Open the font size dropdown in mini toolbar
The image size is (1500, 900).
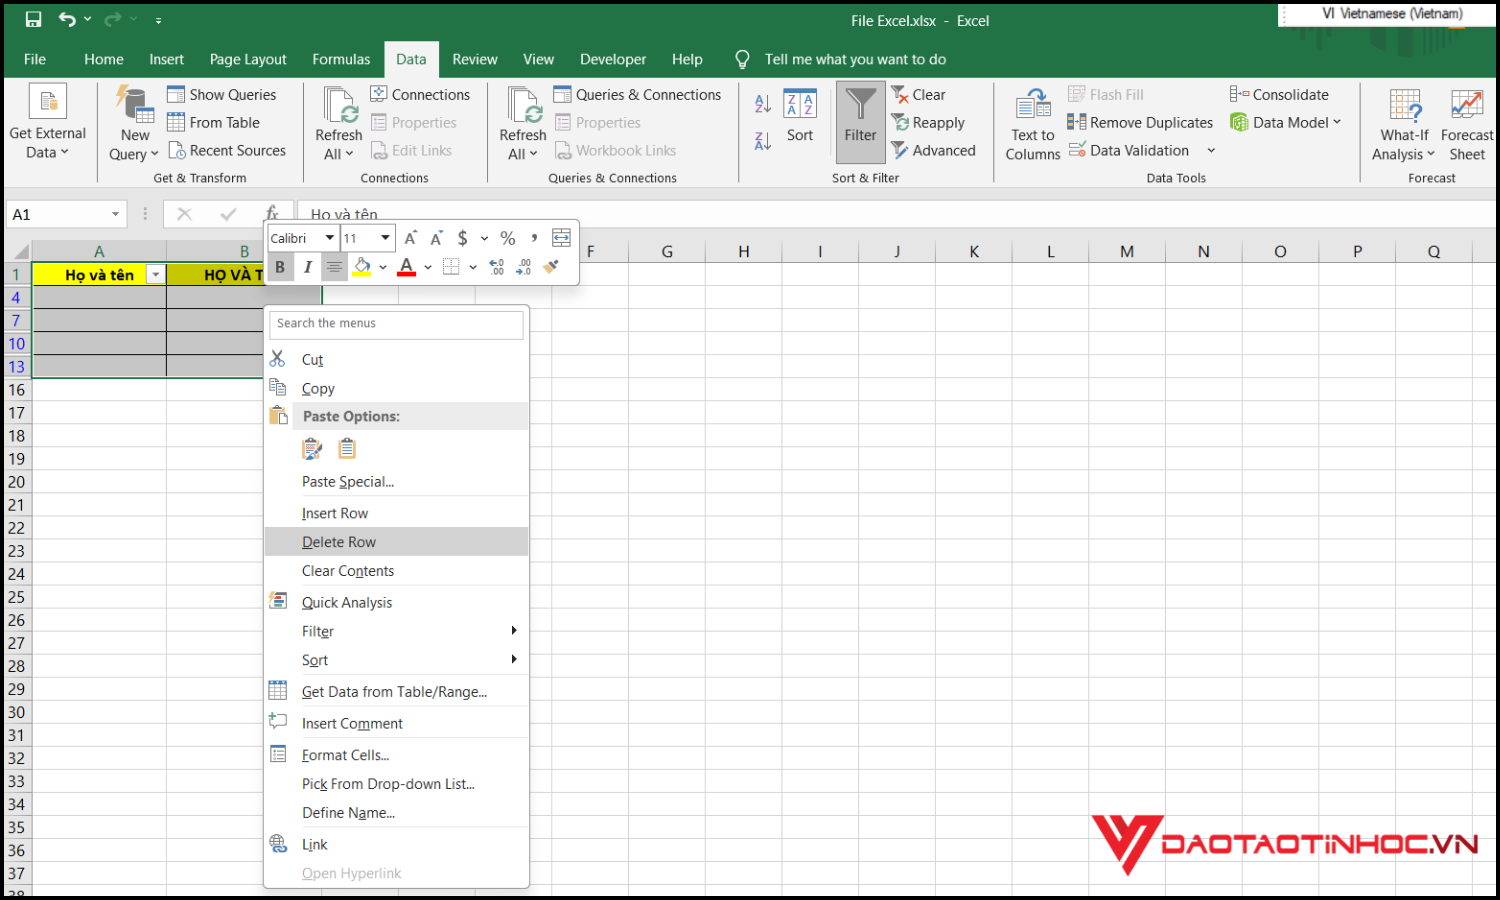(x=385, y=238)
